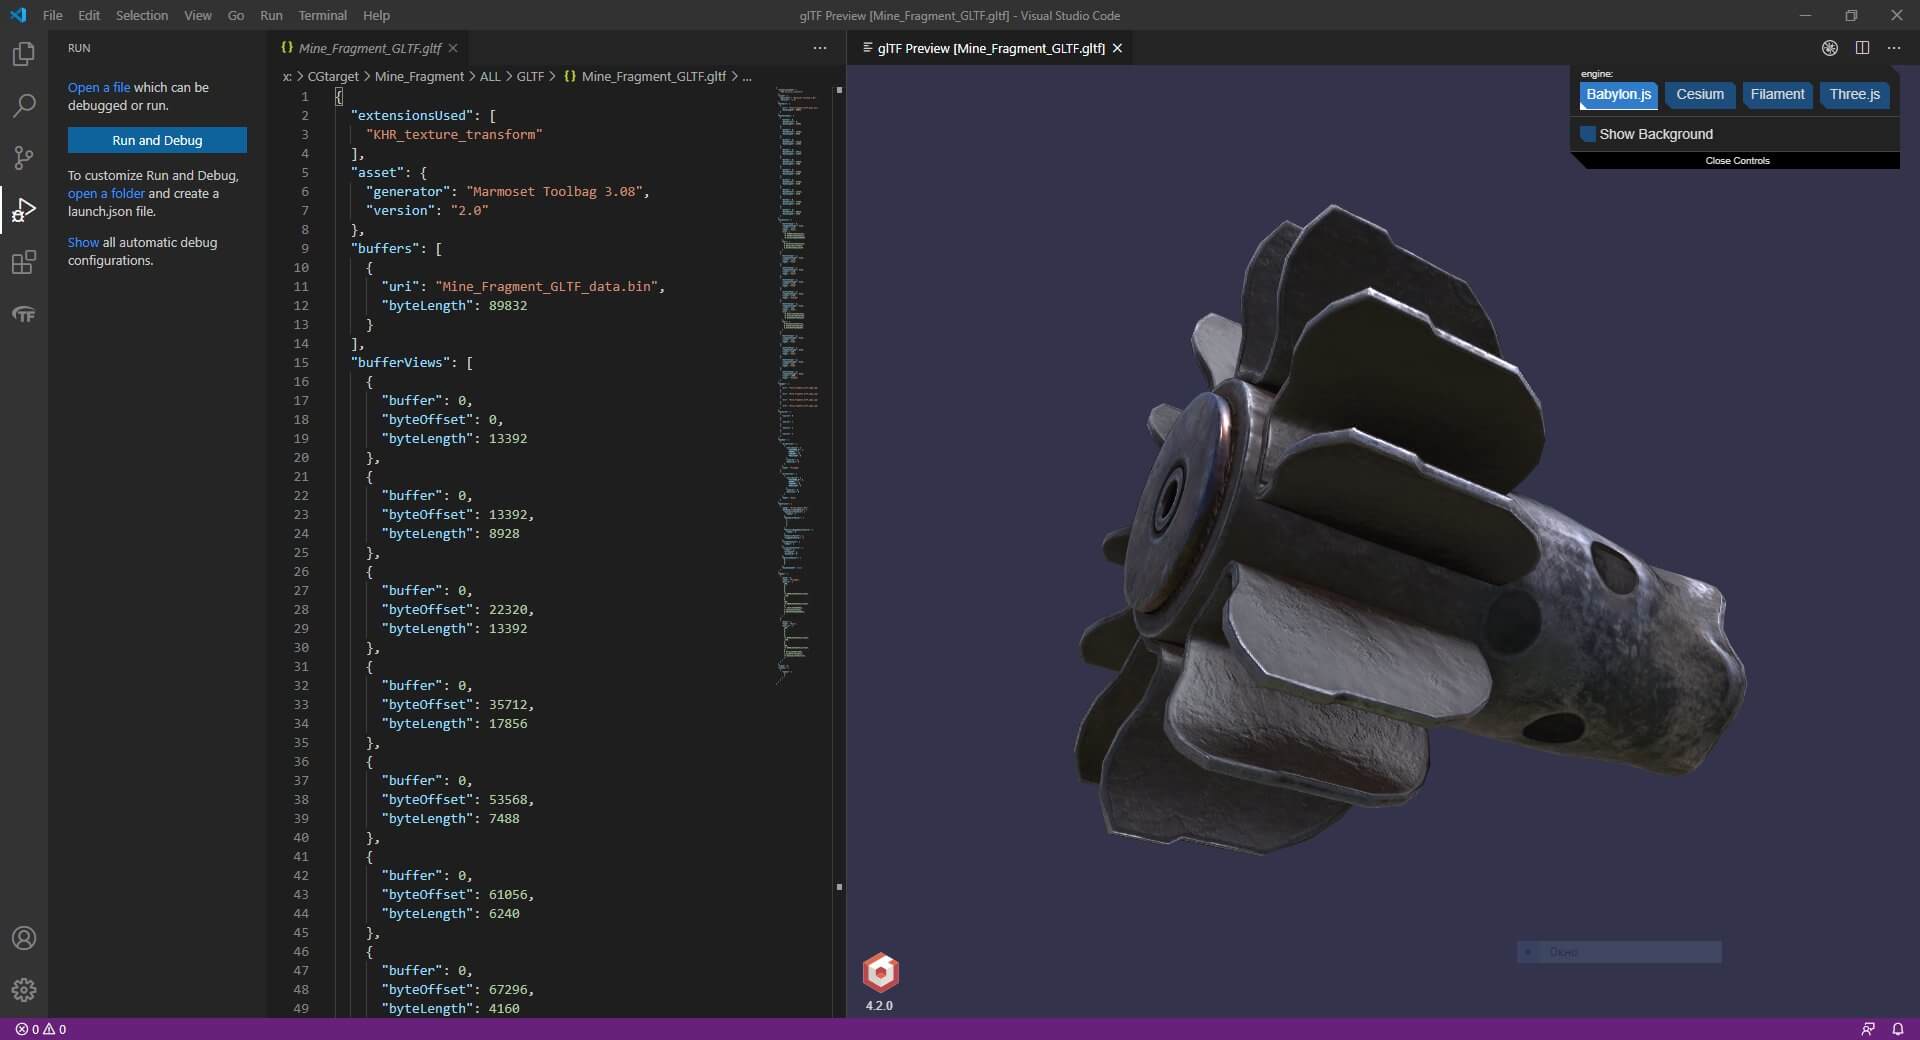The height and width of the screenshot is (1040, 1920).
Task: Enable the Show Background checkbox
Action: (x=1588, y=134)
